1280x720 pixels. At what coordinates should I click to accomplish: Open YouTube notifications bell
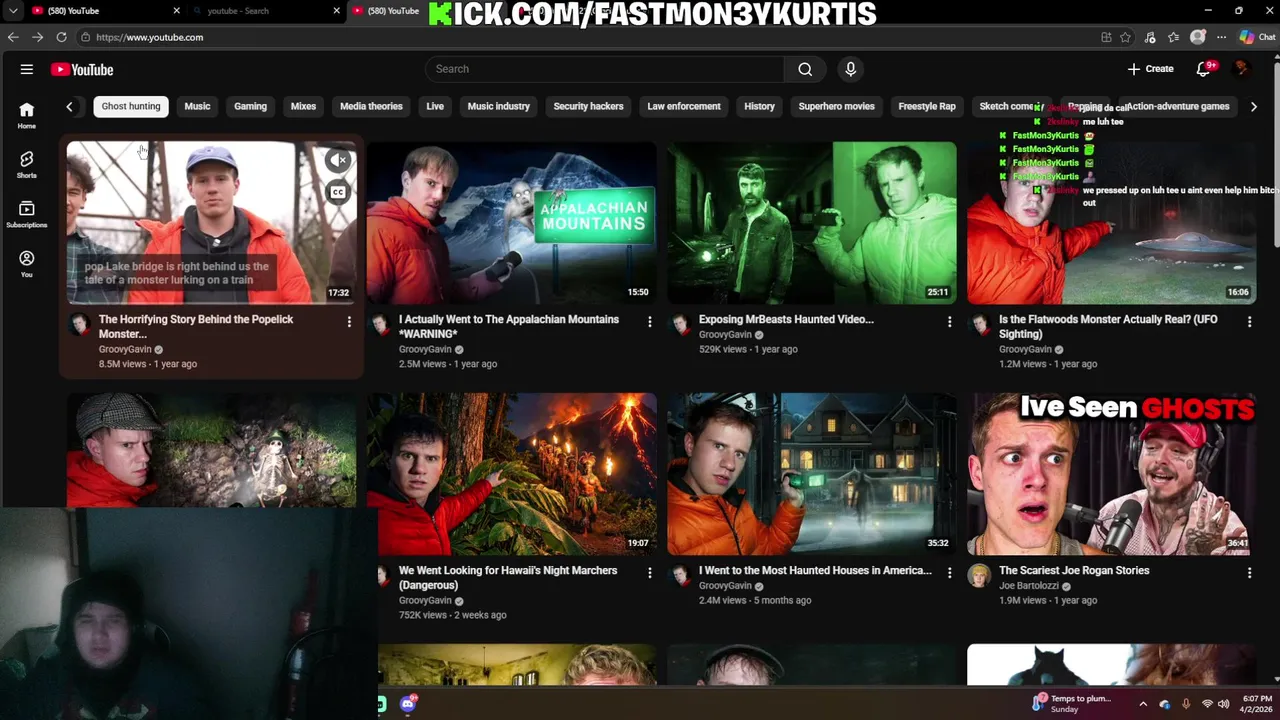(x=1204, y=69)
